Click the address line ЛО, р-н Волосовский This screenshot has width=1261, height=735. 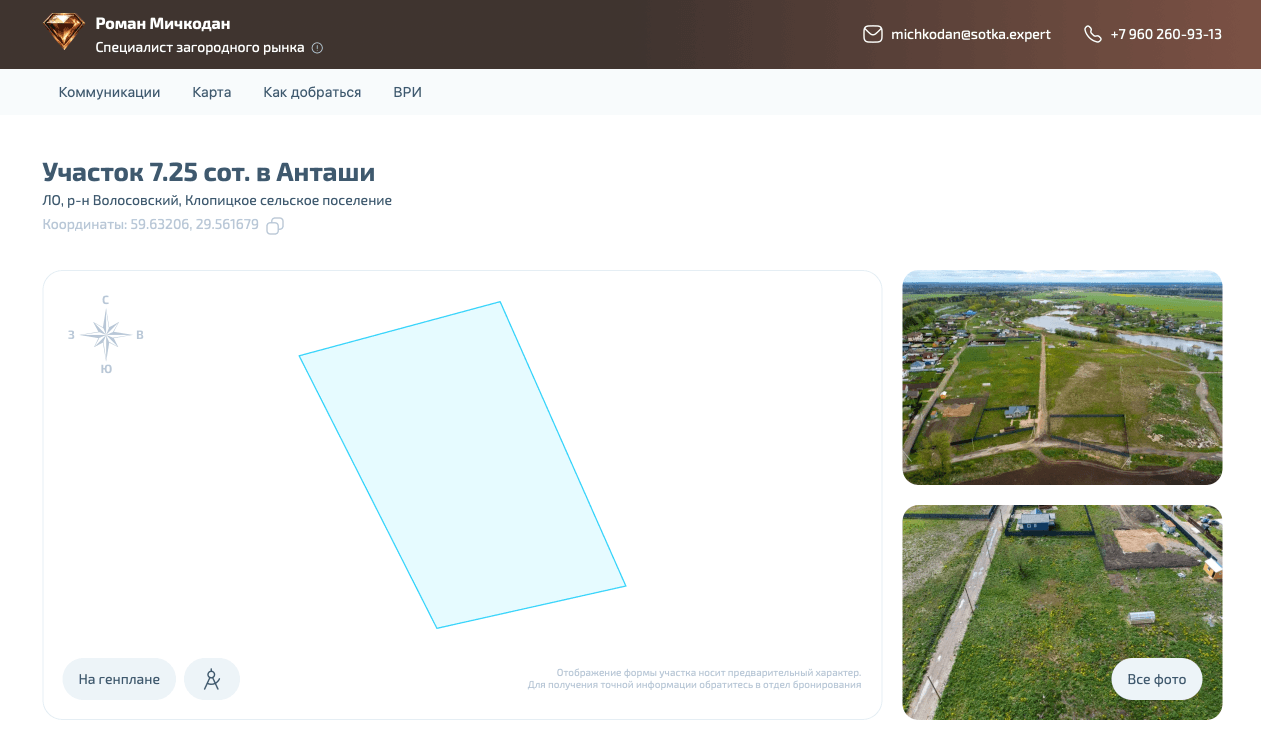[217, 200]
